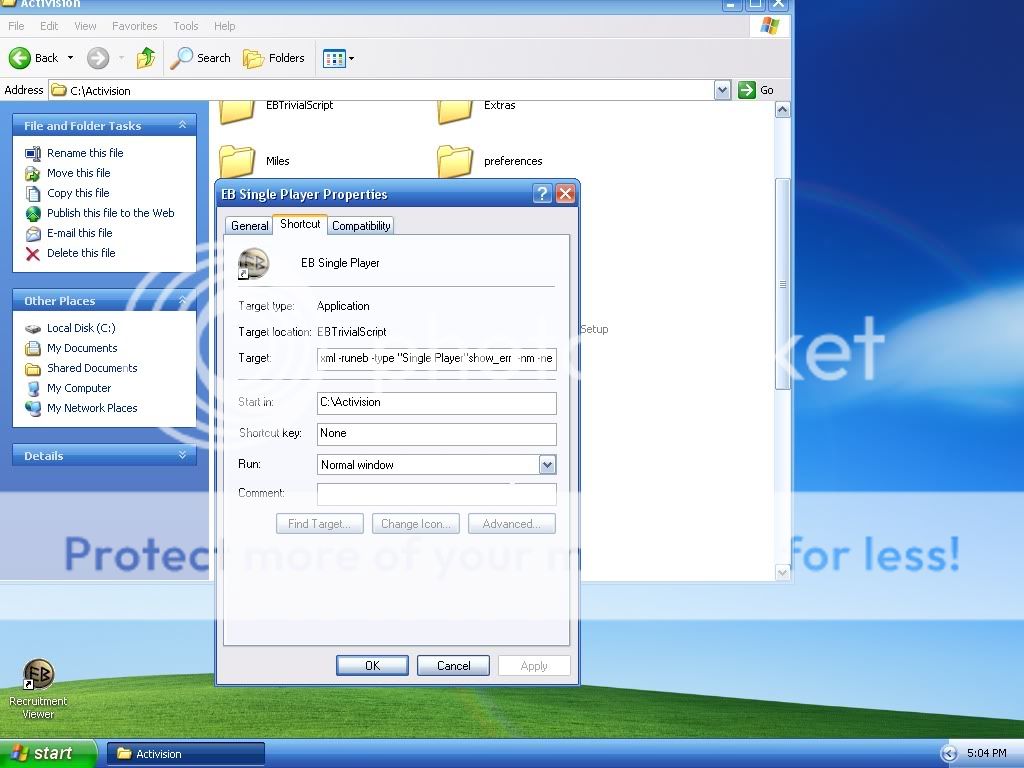The width and height of the screenshot is (1024, 768).
Task: Click Delete this file
Action: [x=81, y=253]
